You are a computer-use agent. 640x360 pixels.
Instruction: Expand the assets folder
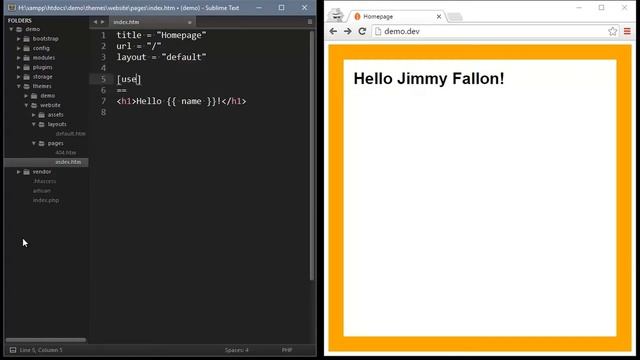coord(34,115)
